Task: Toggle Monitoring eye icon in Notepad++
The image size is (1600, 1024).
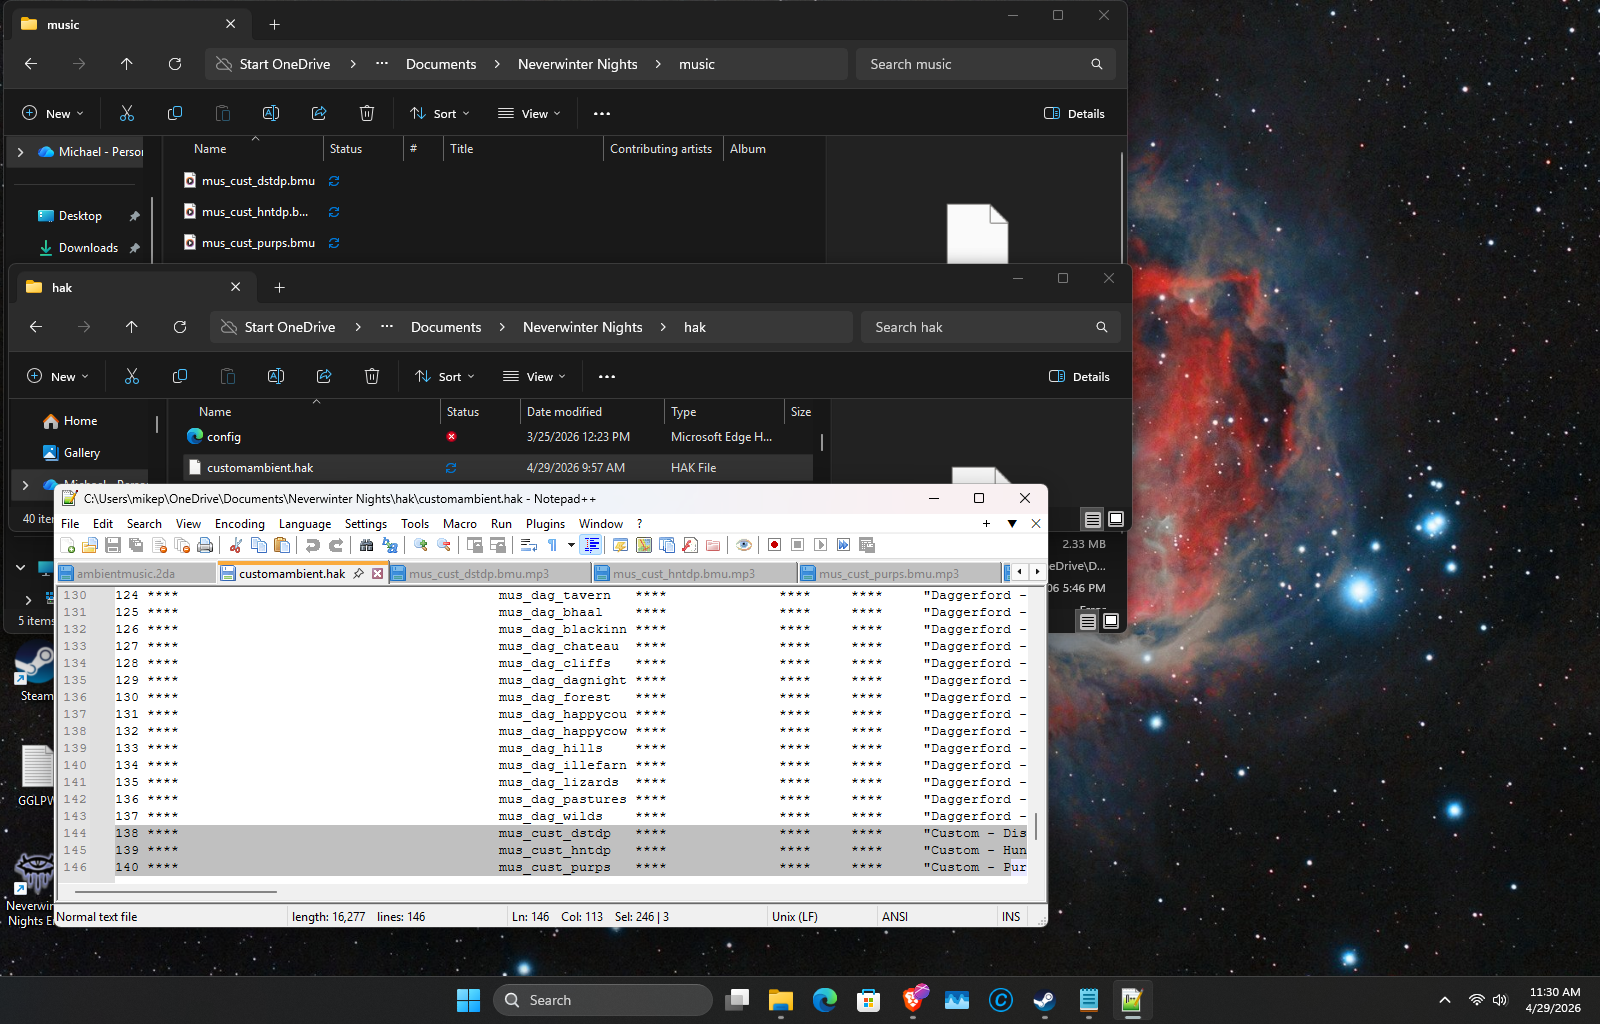Action: point(744,545)
